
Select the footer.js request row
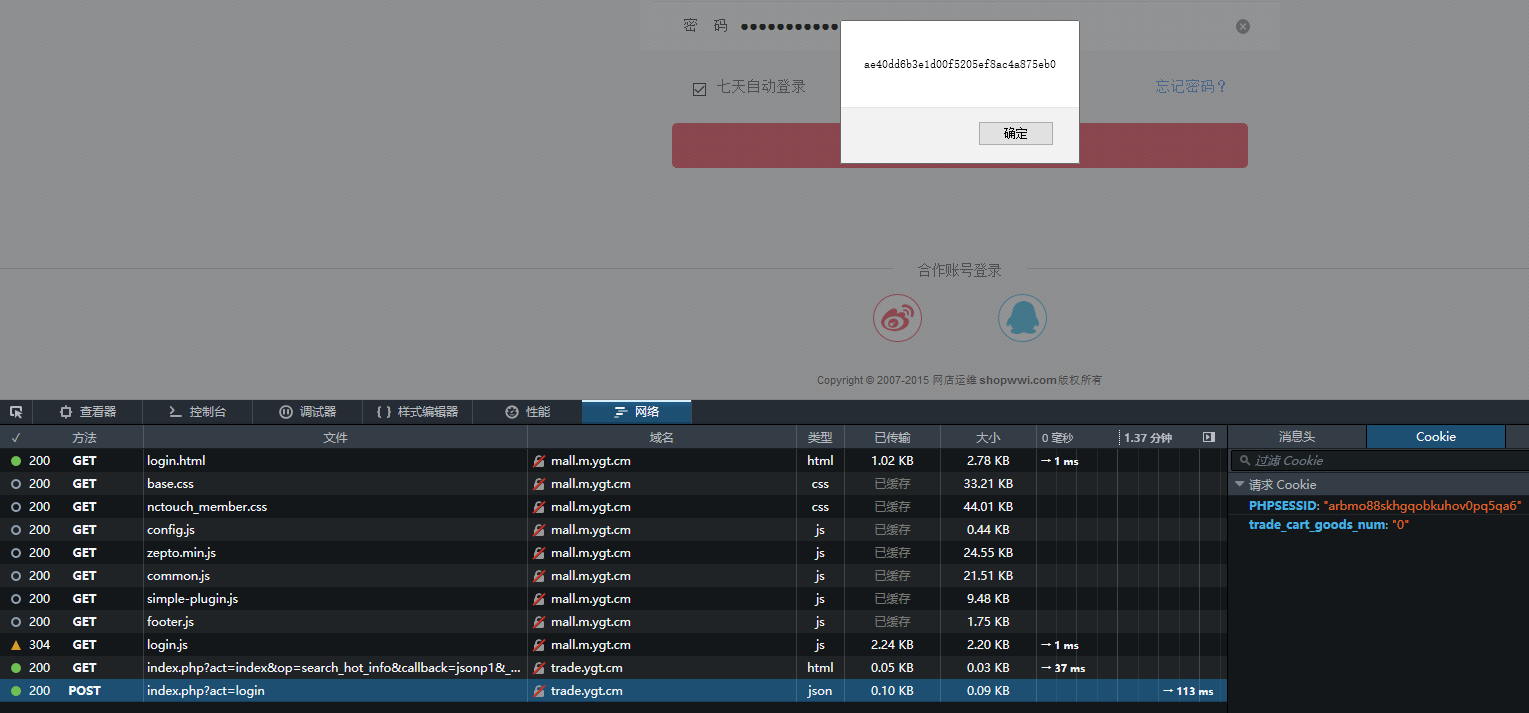coord(613,622)
